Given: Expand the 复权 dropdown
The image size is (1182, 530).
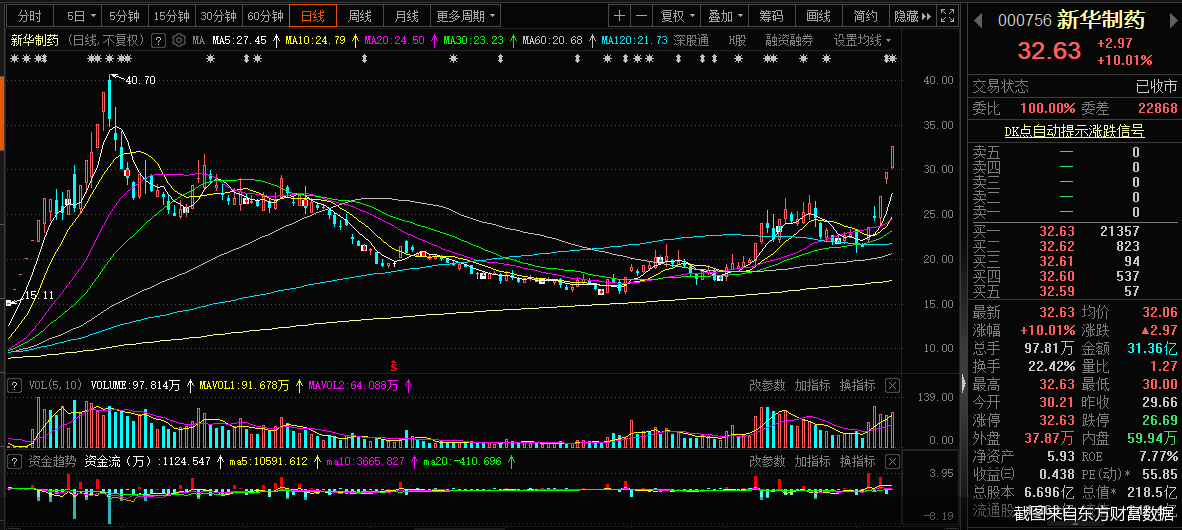Looking at the screenshot, I should click(x=679, y=16).
